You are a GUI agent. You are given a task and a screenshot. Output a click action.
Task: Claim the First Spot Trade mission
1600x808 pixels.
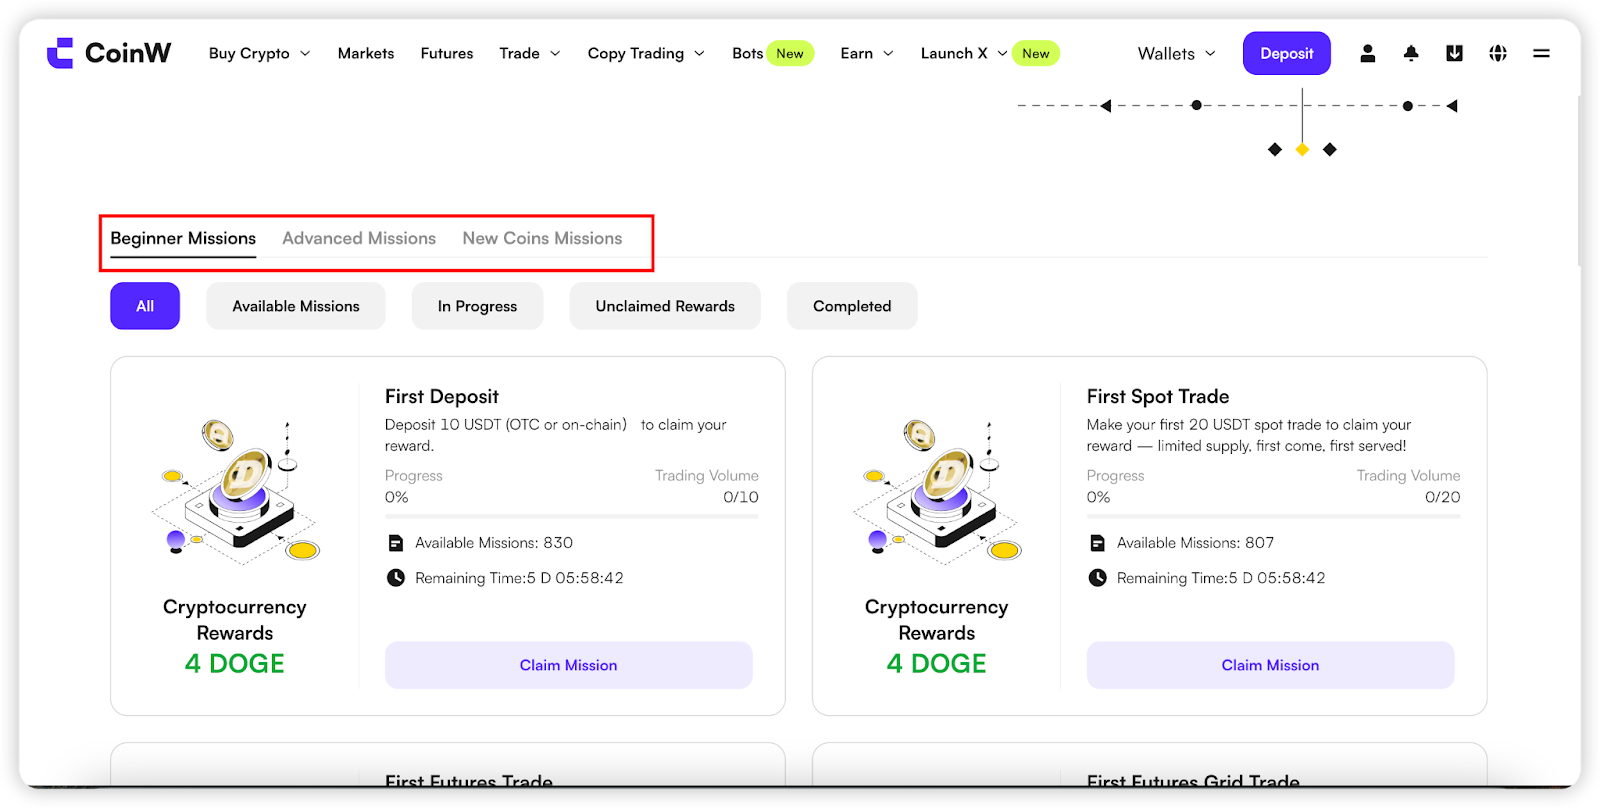pyautogui.click(x=1270, y=665)
